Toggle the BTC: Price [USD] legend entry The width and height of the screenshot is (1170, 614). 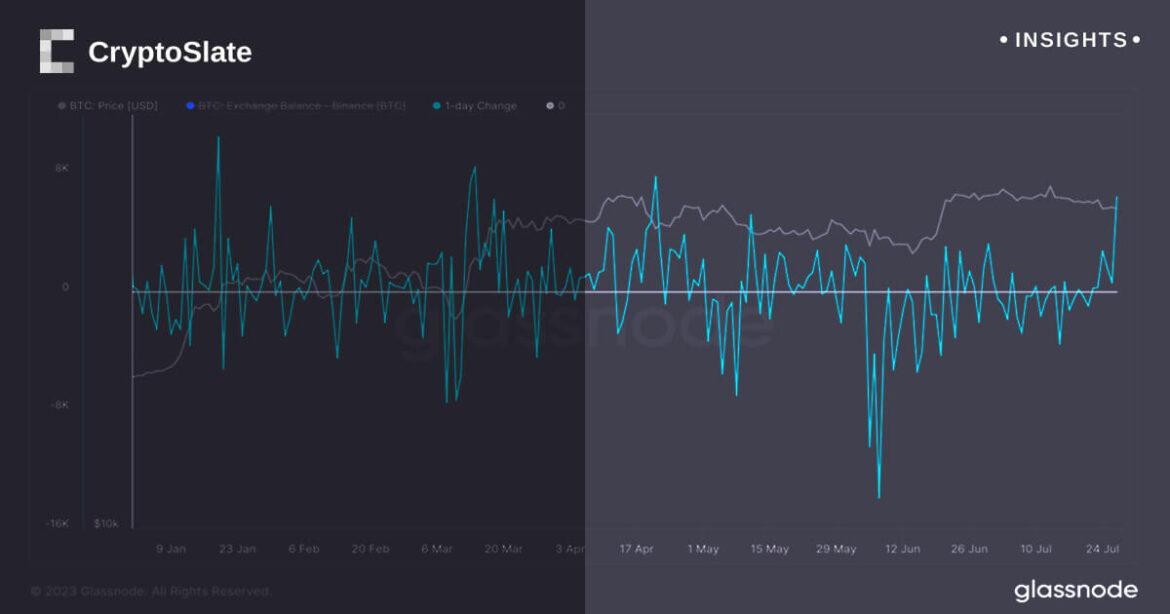pos(113,105)
